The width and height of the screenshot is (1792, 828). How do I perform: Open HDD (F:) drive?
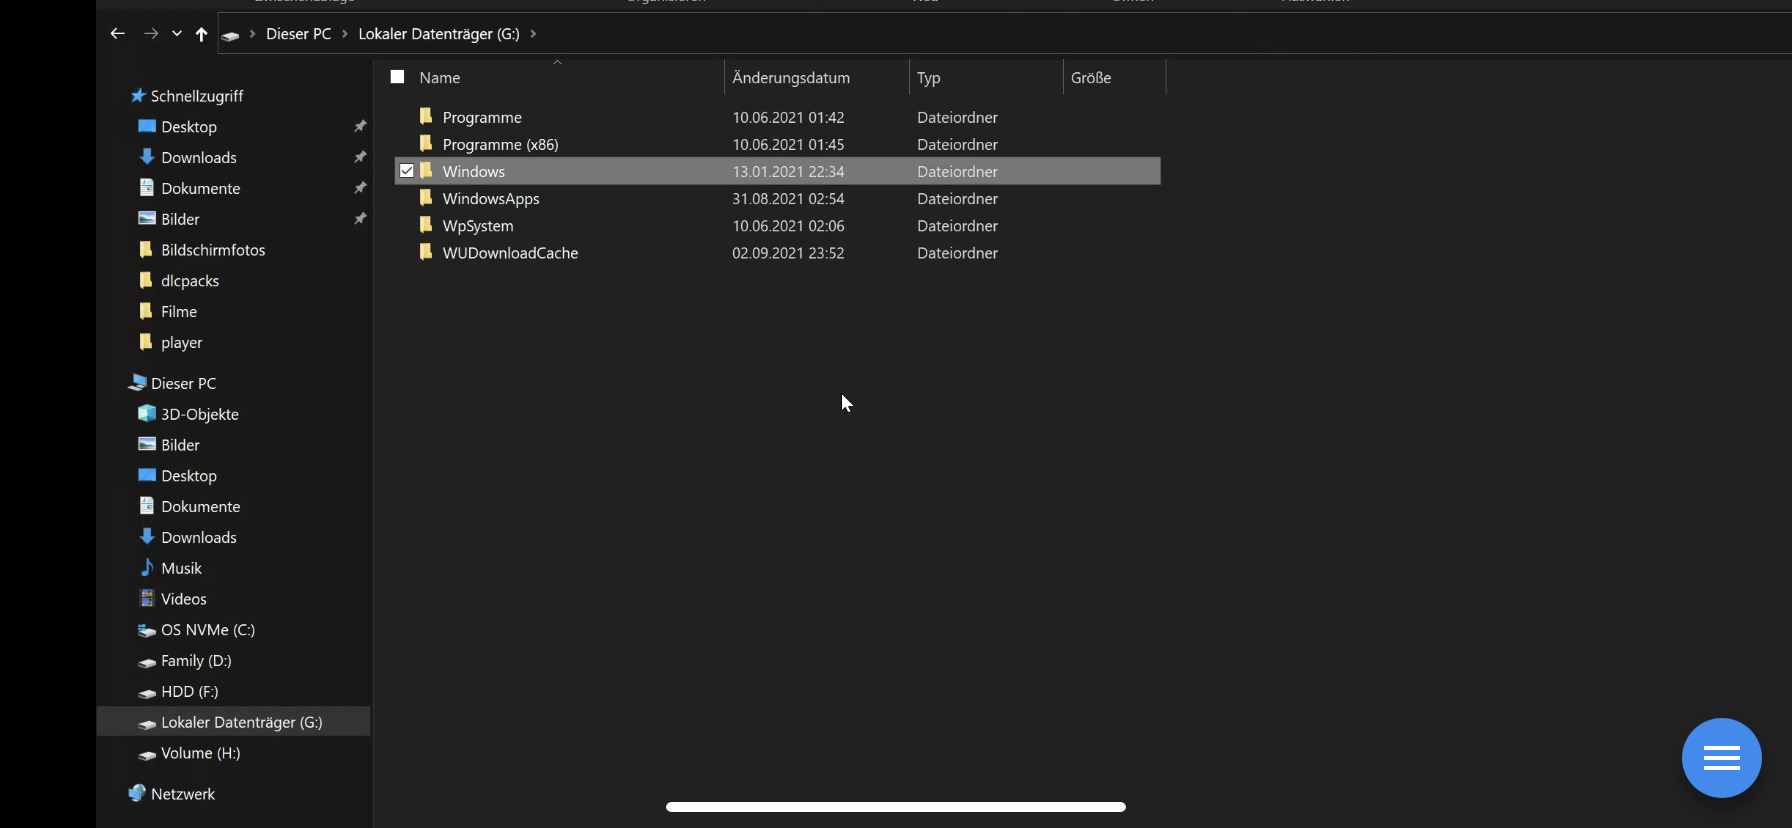[190, 692]
